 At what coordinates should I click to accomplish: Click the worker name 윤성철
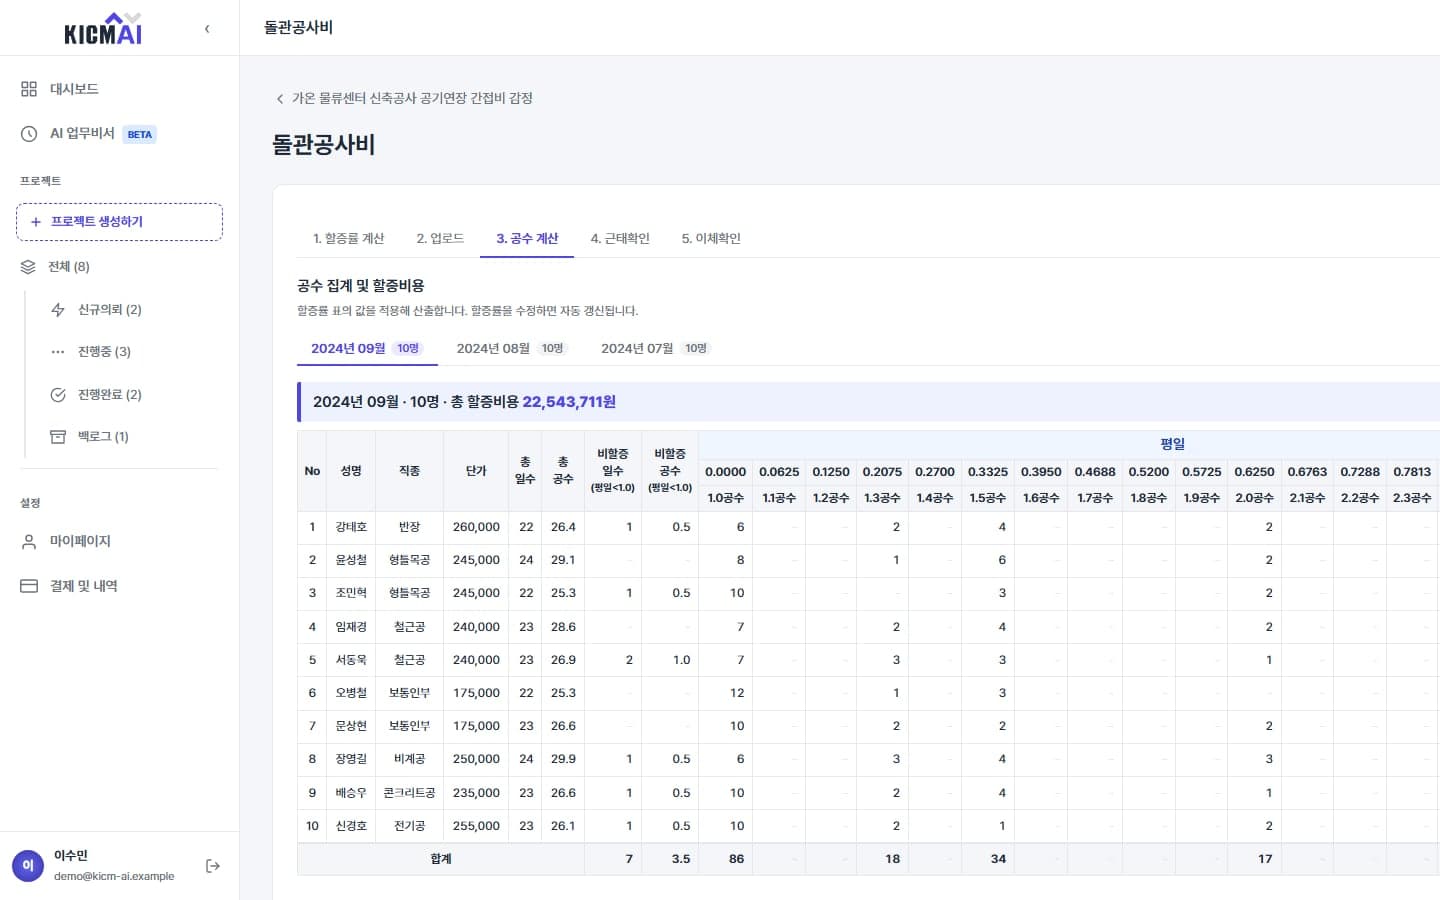click(351, 560)
